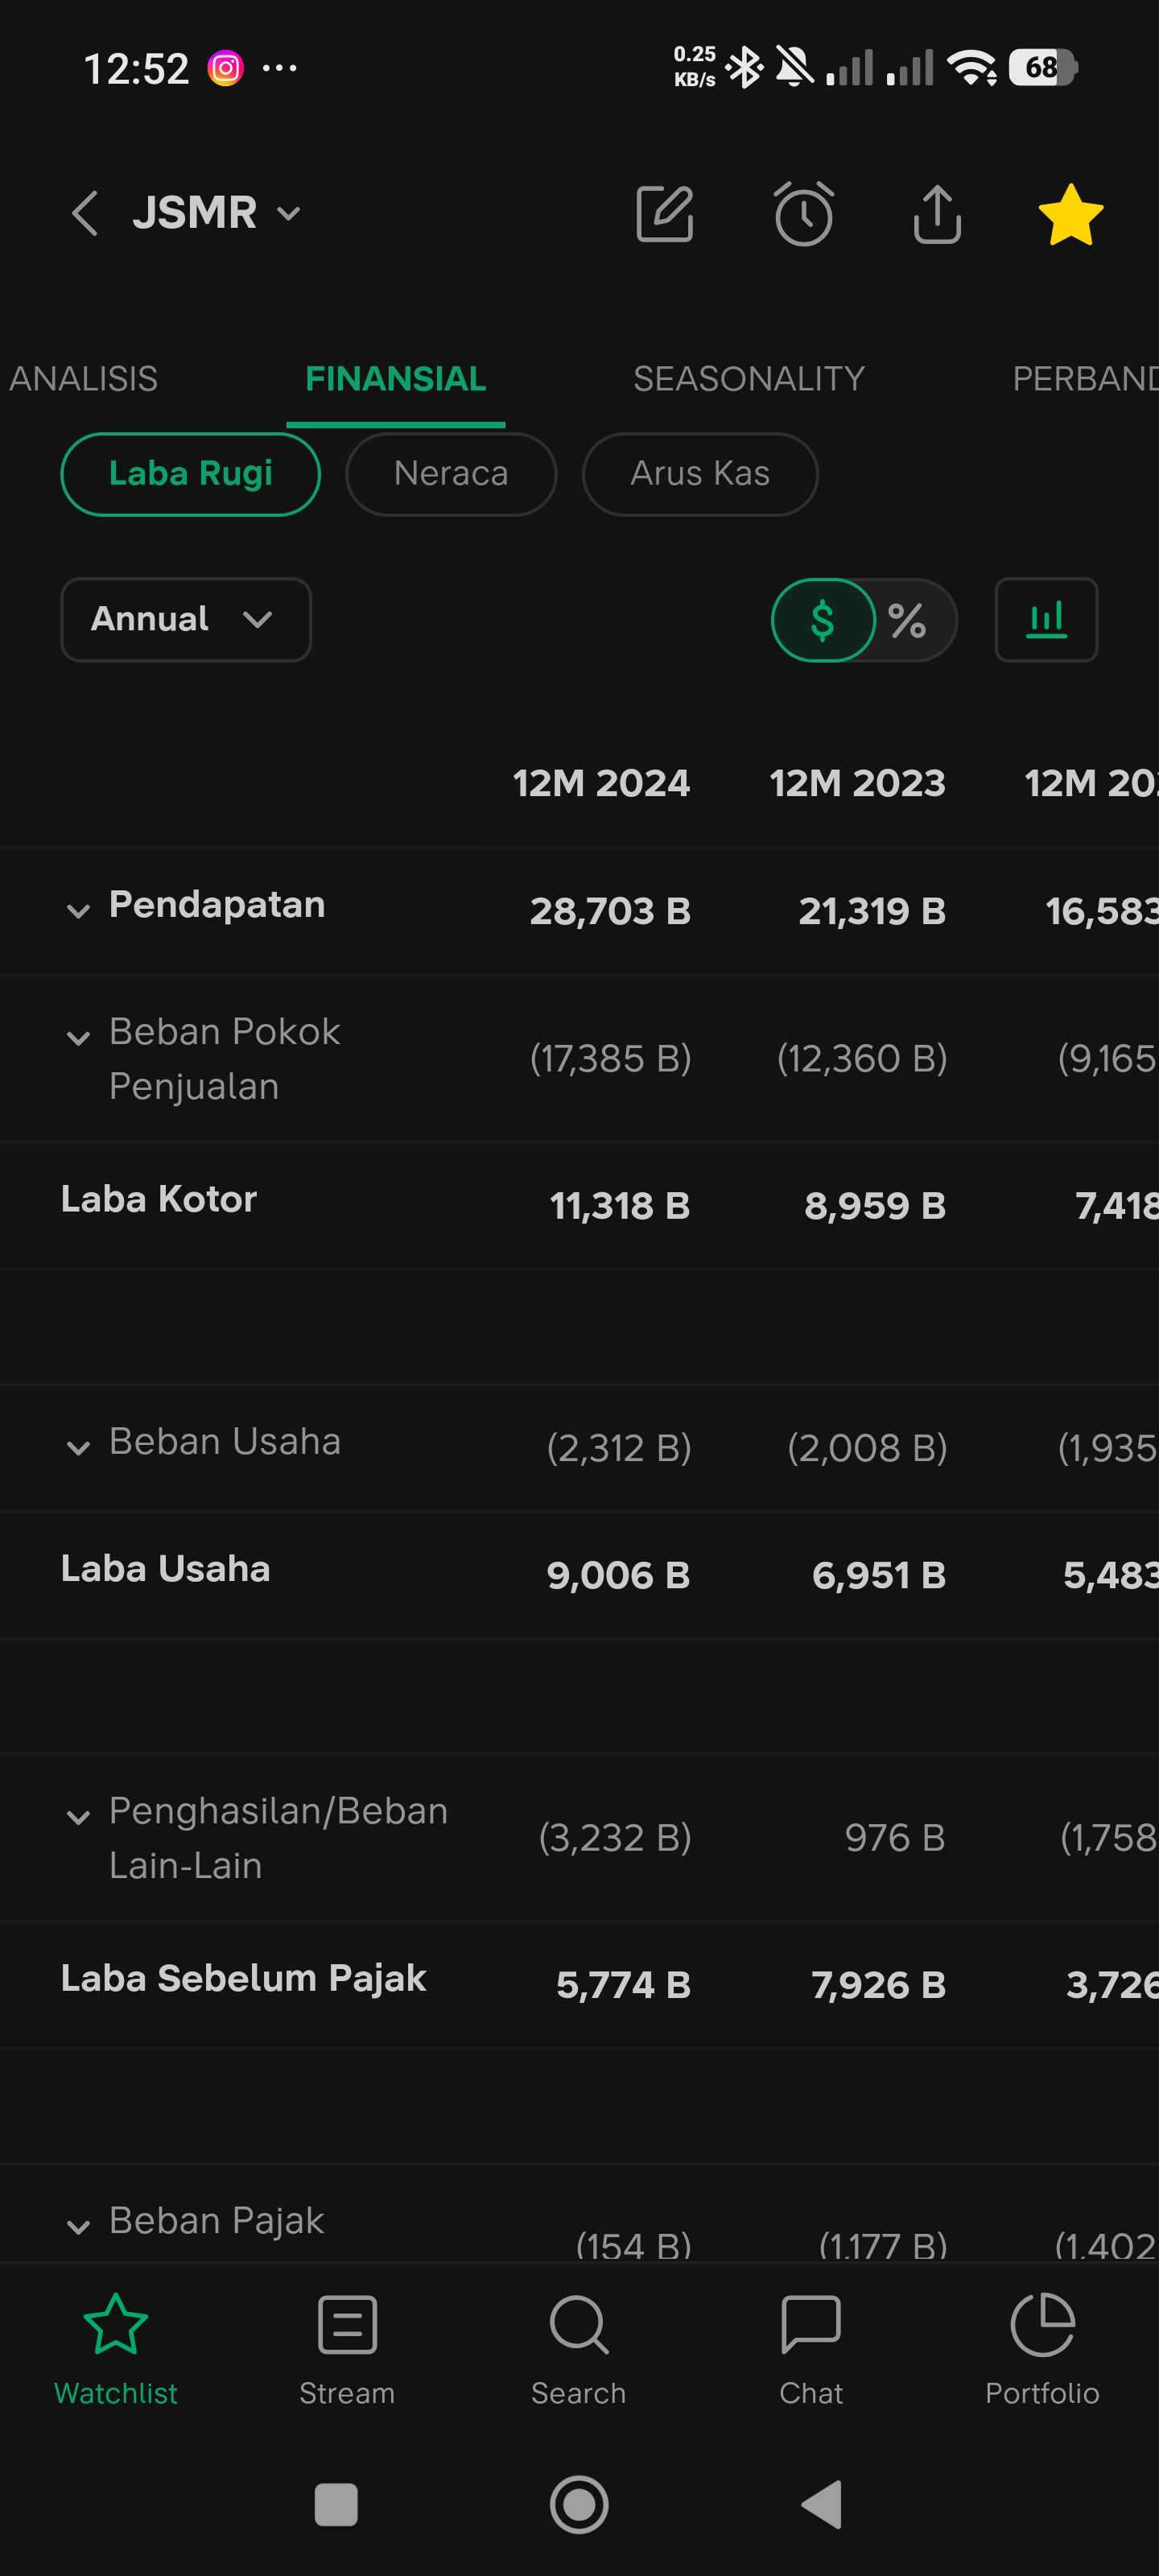
Task: Select the dollar value mode
Action: tap(823, 621)
